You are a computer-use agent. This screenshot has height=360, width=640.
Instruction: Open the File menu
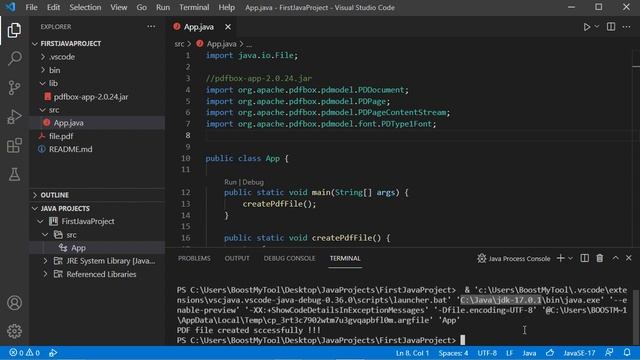point(31,7)
